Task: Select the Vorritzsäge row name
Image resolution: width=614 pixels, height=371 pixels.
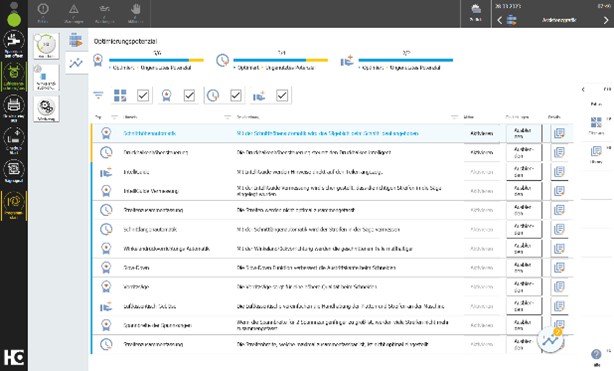Action: tap(136, 287)
